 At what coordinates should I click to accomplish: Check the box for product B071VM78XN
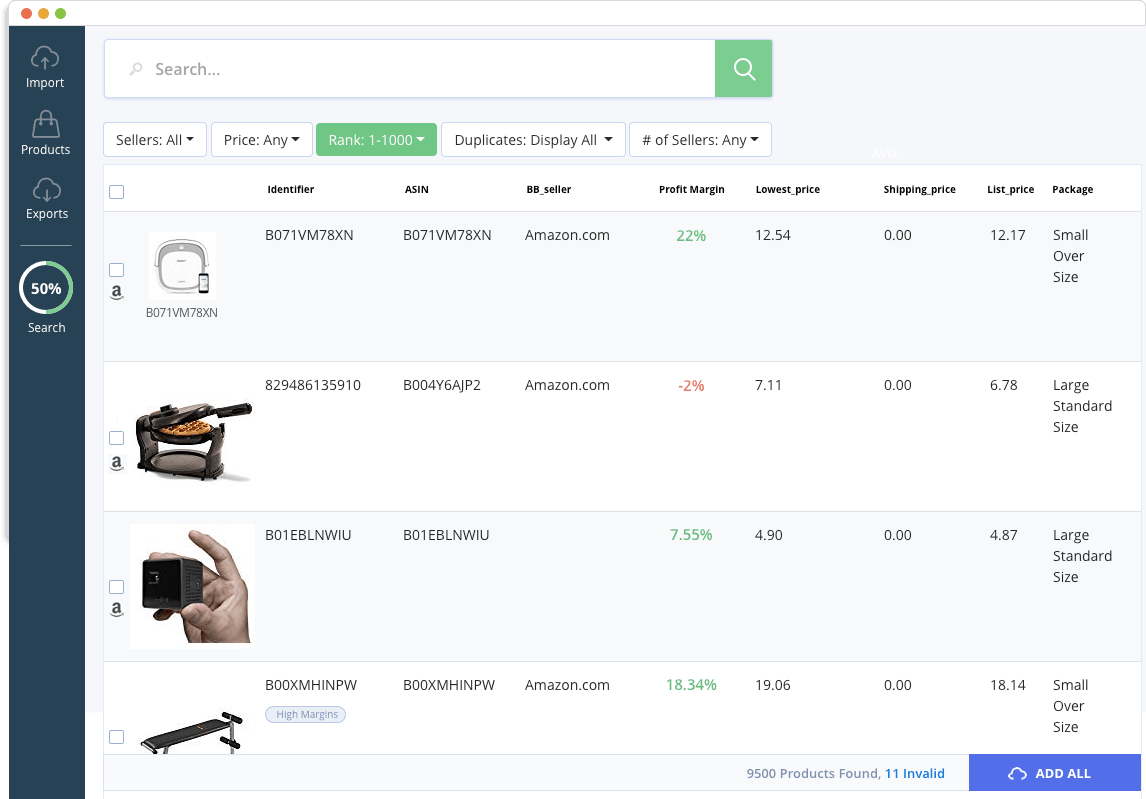click(117, 270)
